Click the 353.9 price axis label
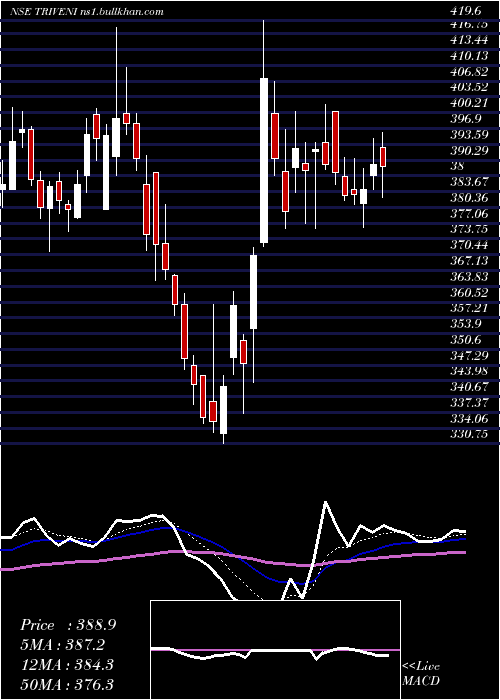Image resolution: width=500 pixels, height=700 pixels. tap(466, 325)
